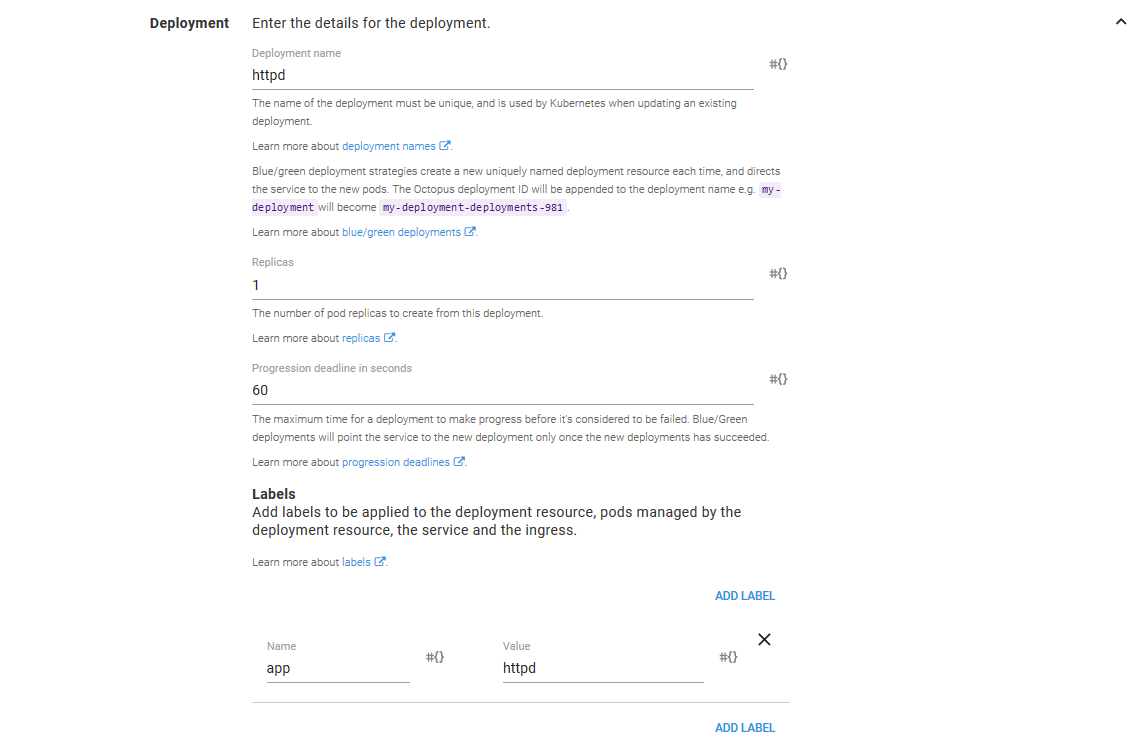Screen dimensions: 1146x756
Task: Click the upper ADD LABEL button
Action: coord(744,596)
